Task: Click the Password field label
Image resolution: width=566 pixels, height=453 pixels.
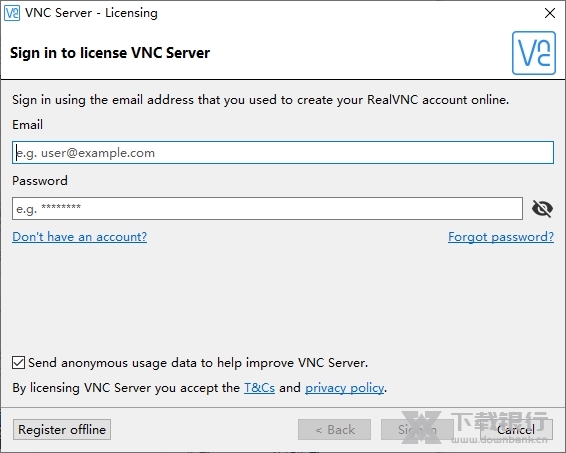Action: point(40,180)
